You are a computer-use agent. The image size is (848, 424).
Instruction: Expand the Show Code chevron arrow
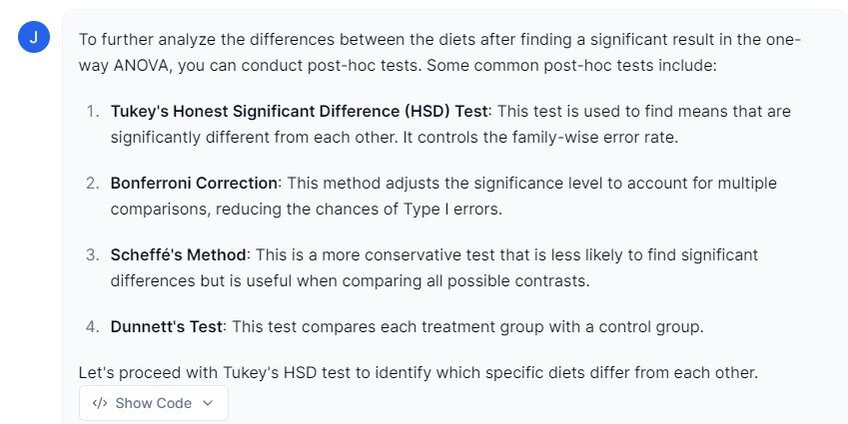pyautogui.click(x=208, y=403)
